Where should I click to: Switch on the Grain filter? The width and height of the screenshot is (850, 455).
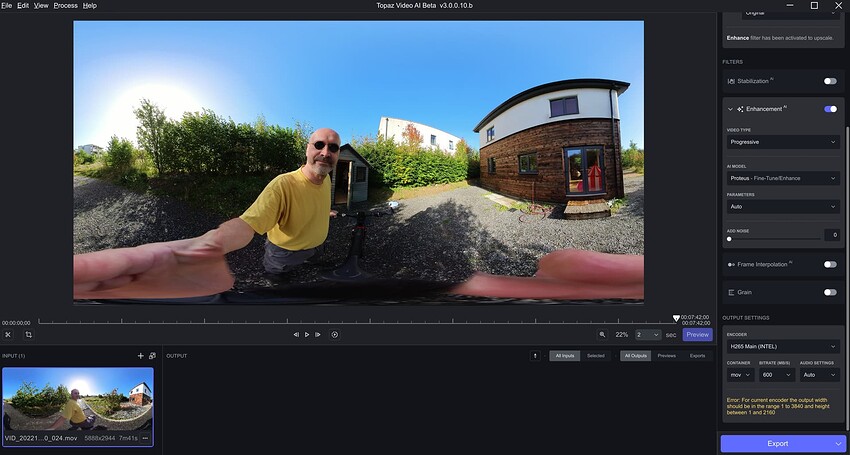[x=830, y=292]
